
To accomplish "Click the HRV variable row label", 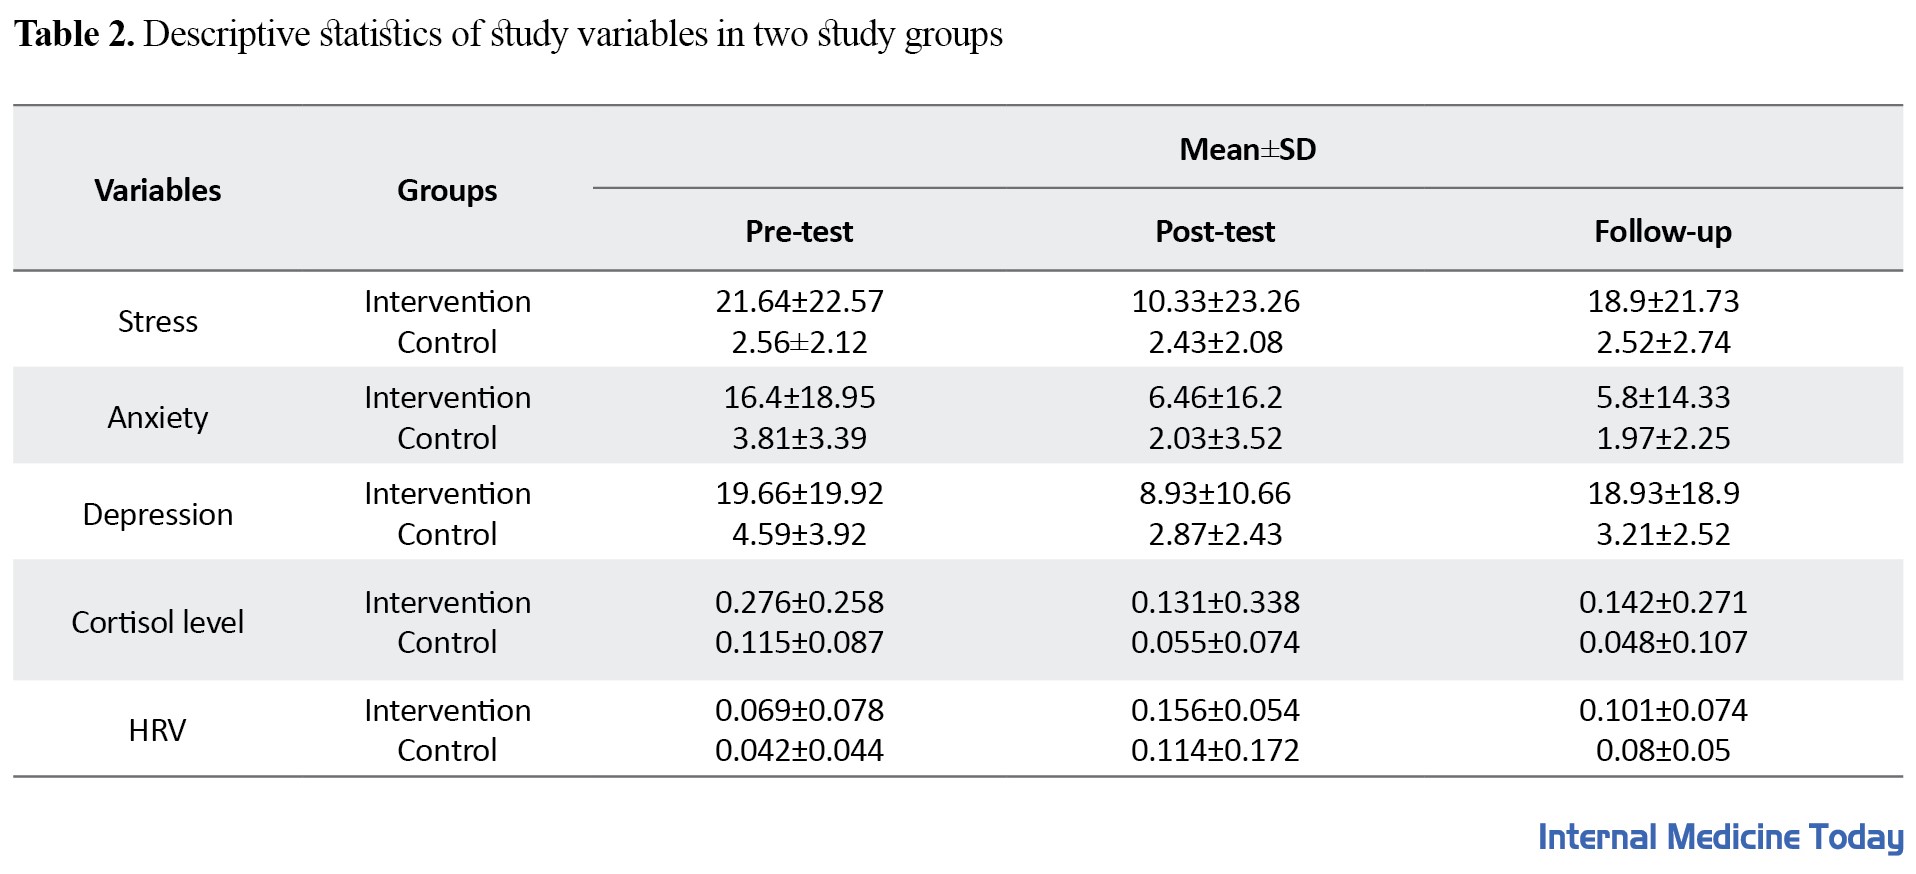I will tap(158, 730).
